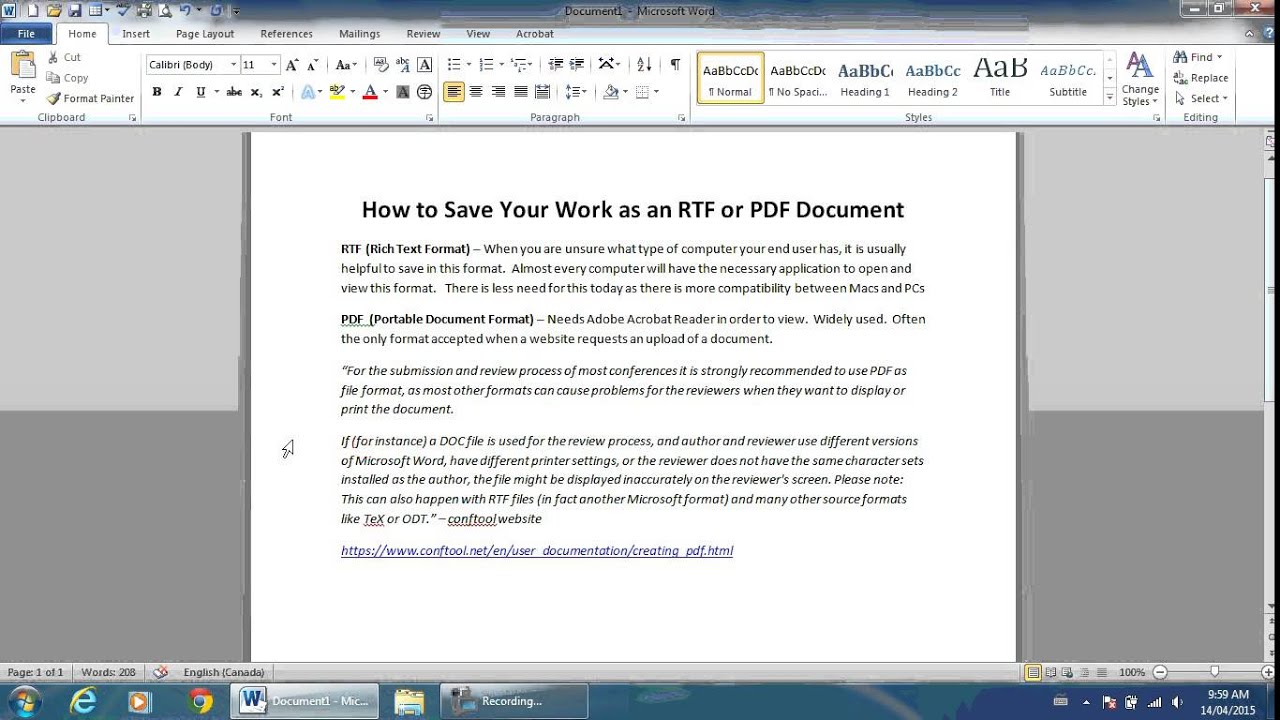The width and height of the screenshot is (1280, 720).
Task: Click the Shrink Font icon
Action: [313, 65]
